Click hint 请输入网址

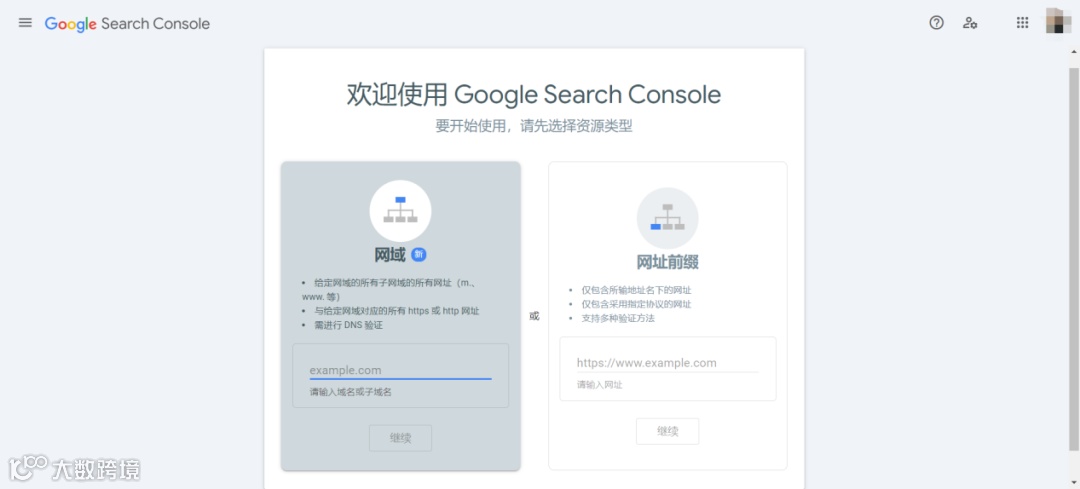click(600, 385)
